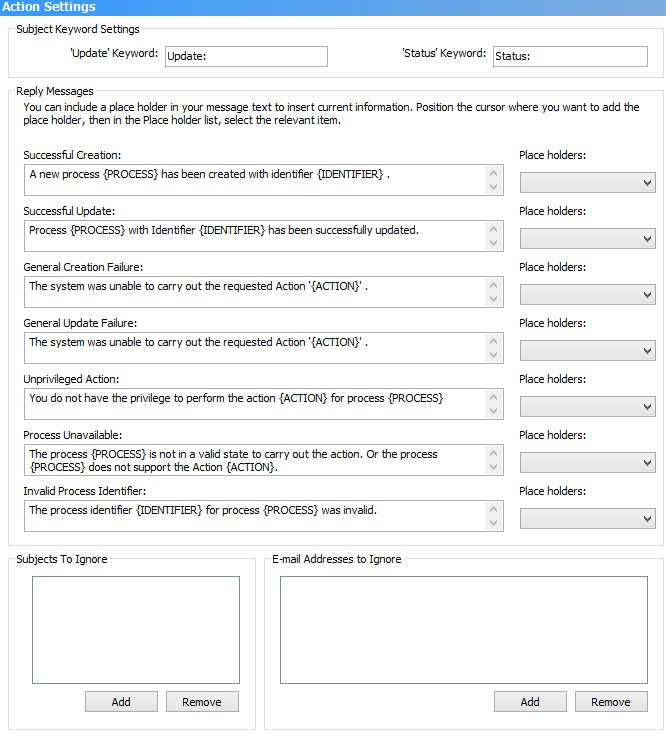This screenshot has width=666, height=733.
Task: Click the up arrow of Invalid Process Identifier scrollbar
Action: click(x=494, y=509)
